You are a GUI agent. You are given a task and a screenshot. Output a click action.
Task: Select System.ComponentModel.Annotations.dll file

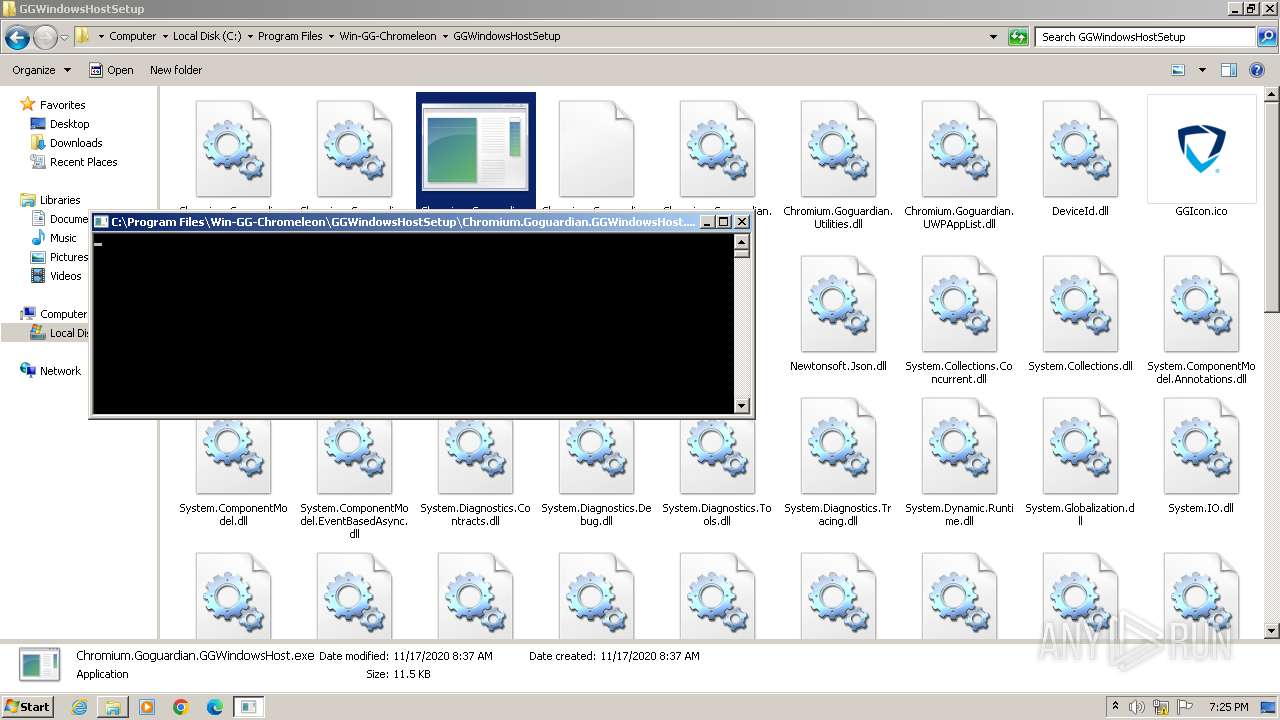coord(1201,320)
